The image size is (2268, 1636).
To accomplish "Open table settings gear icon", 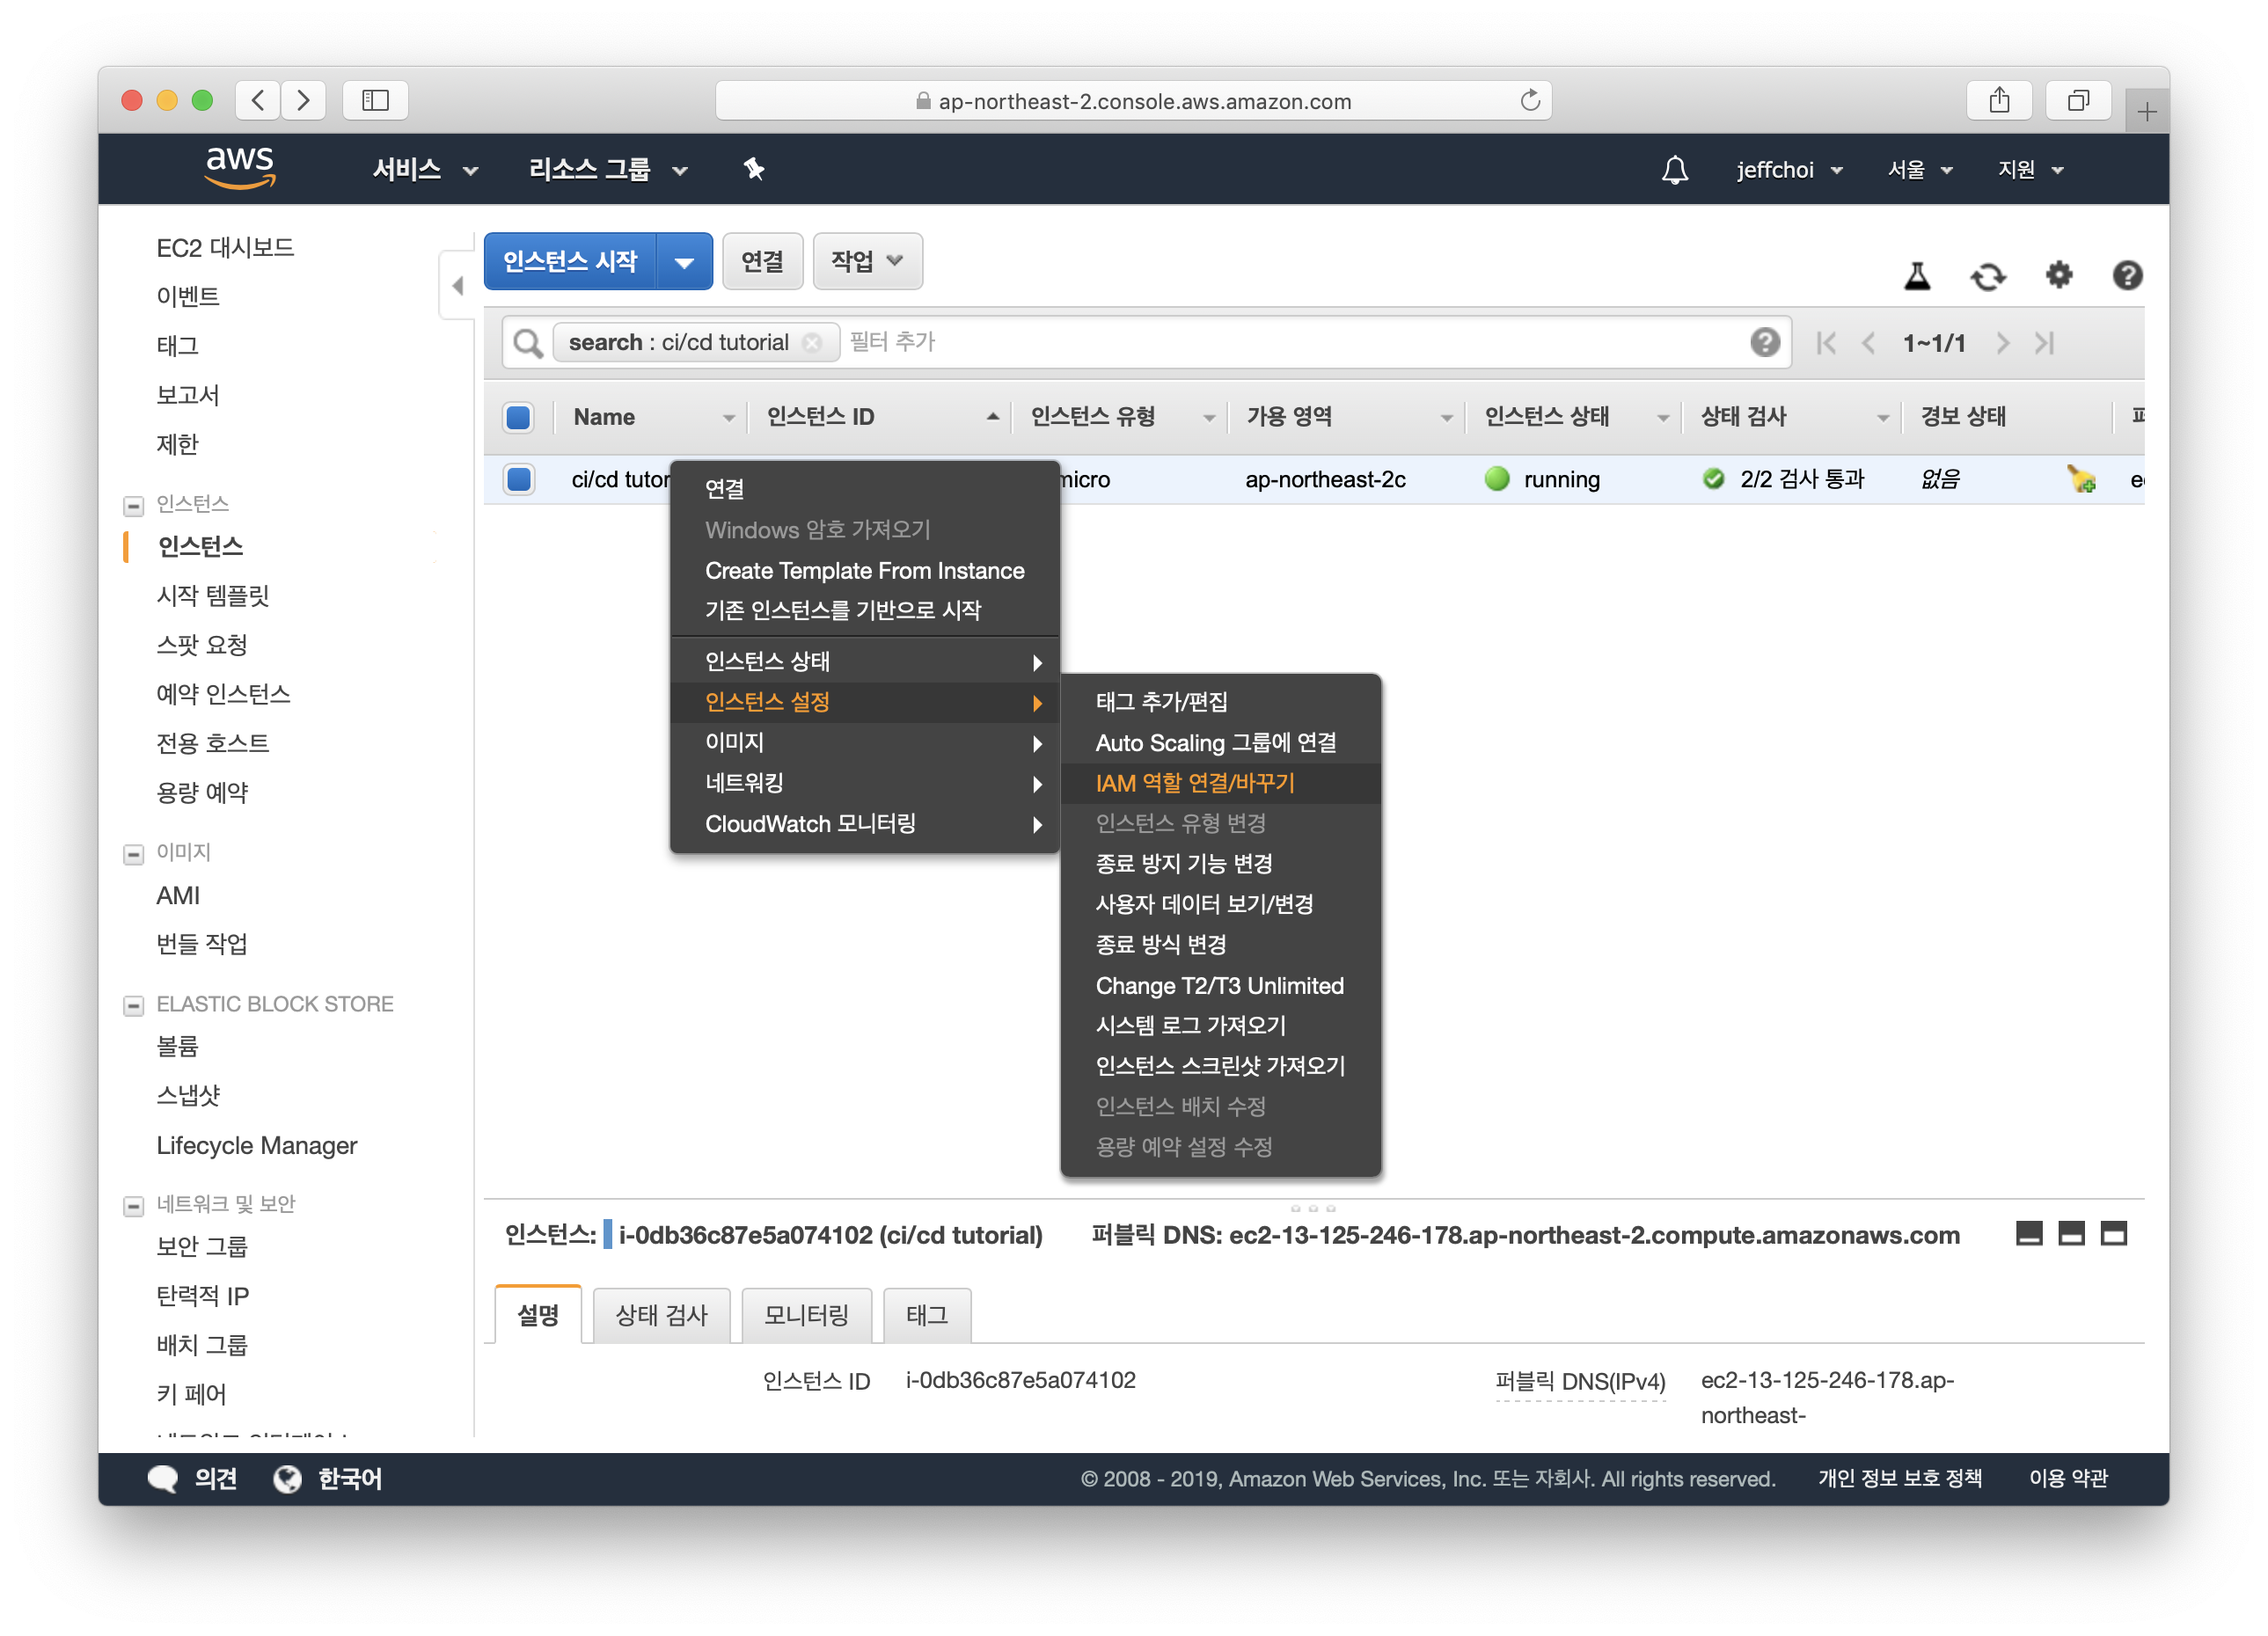I will point(2059,274).
